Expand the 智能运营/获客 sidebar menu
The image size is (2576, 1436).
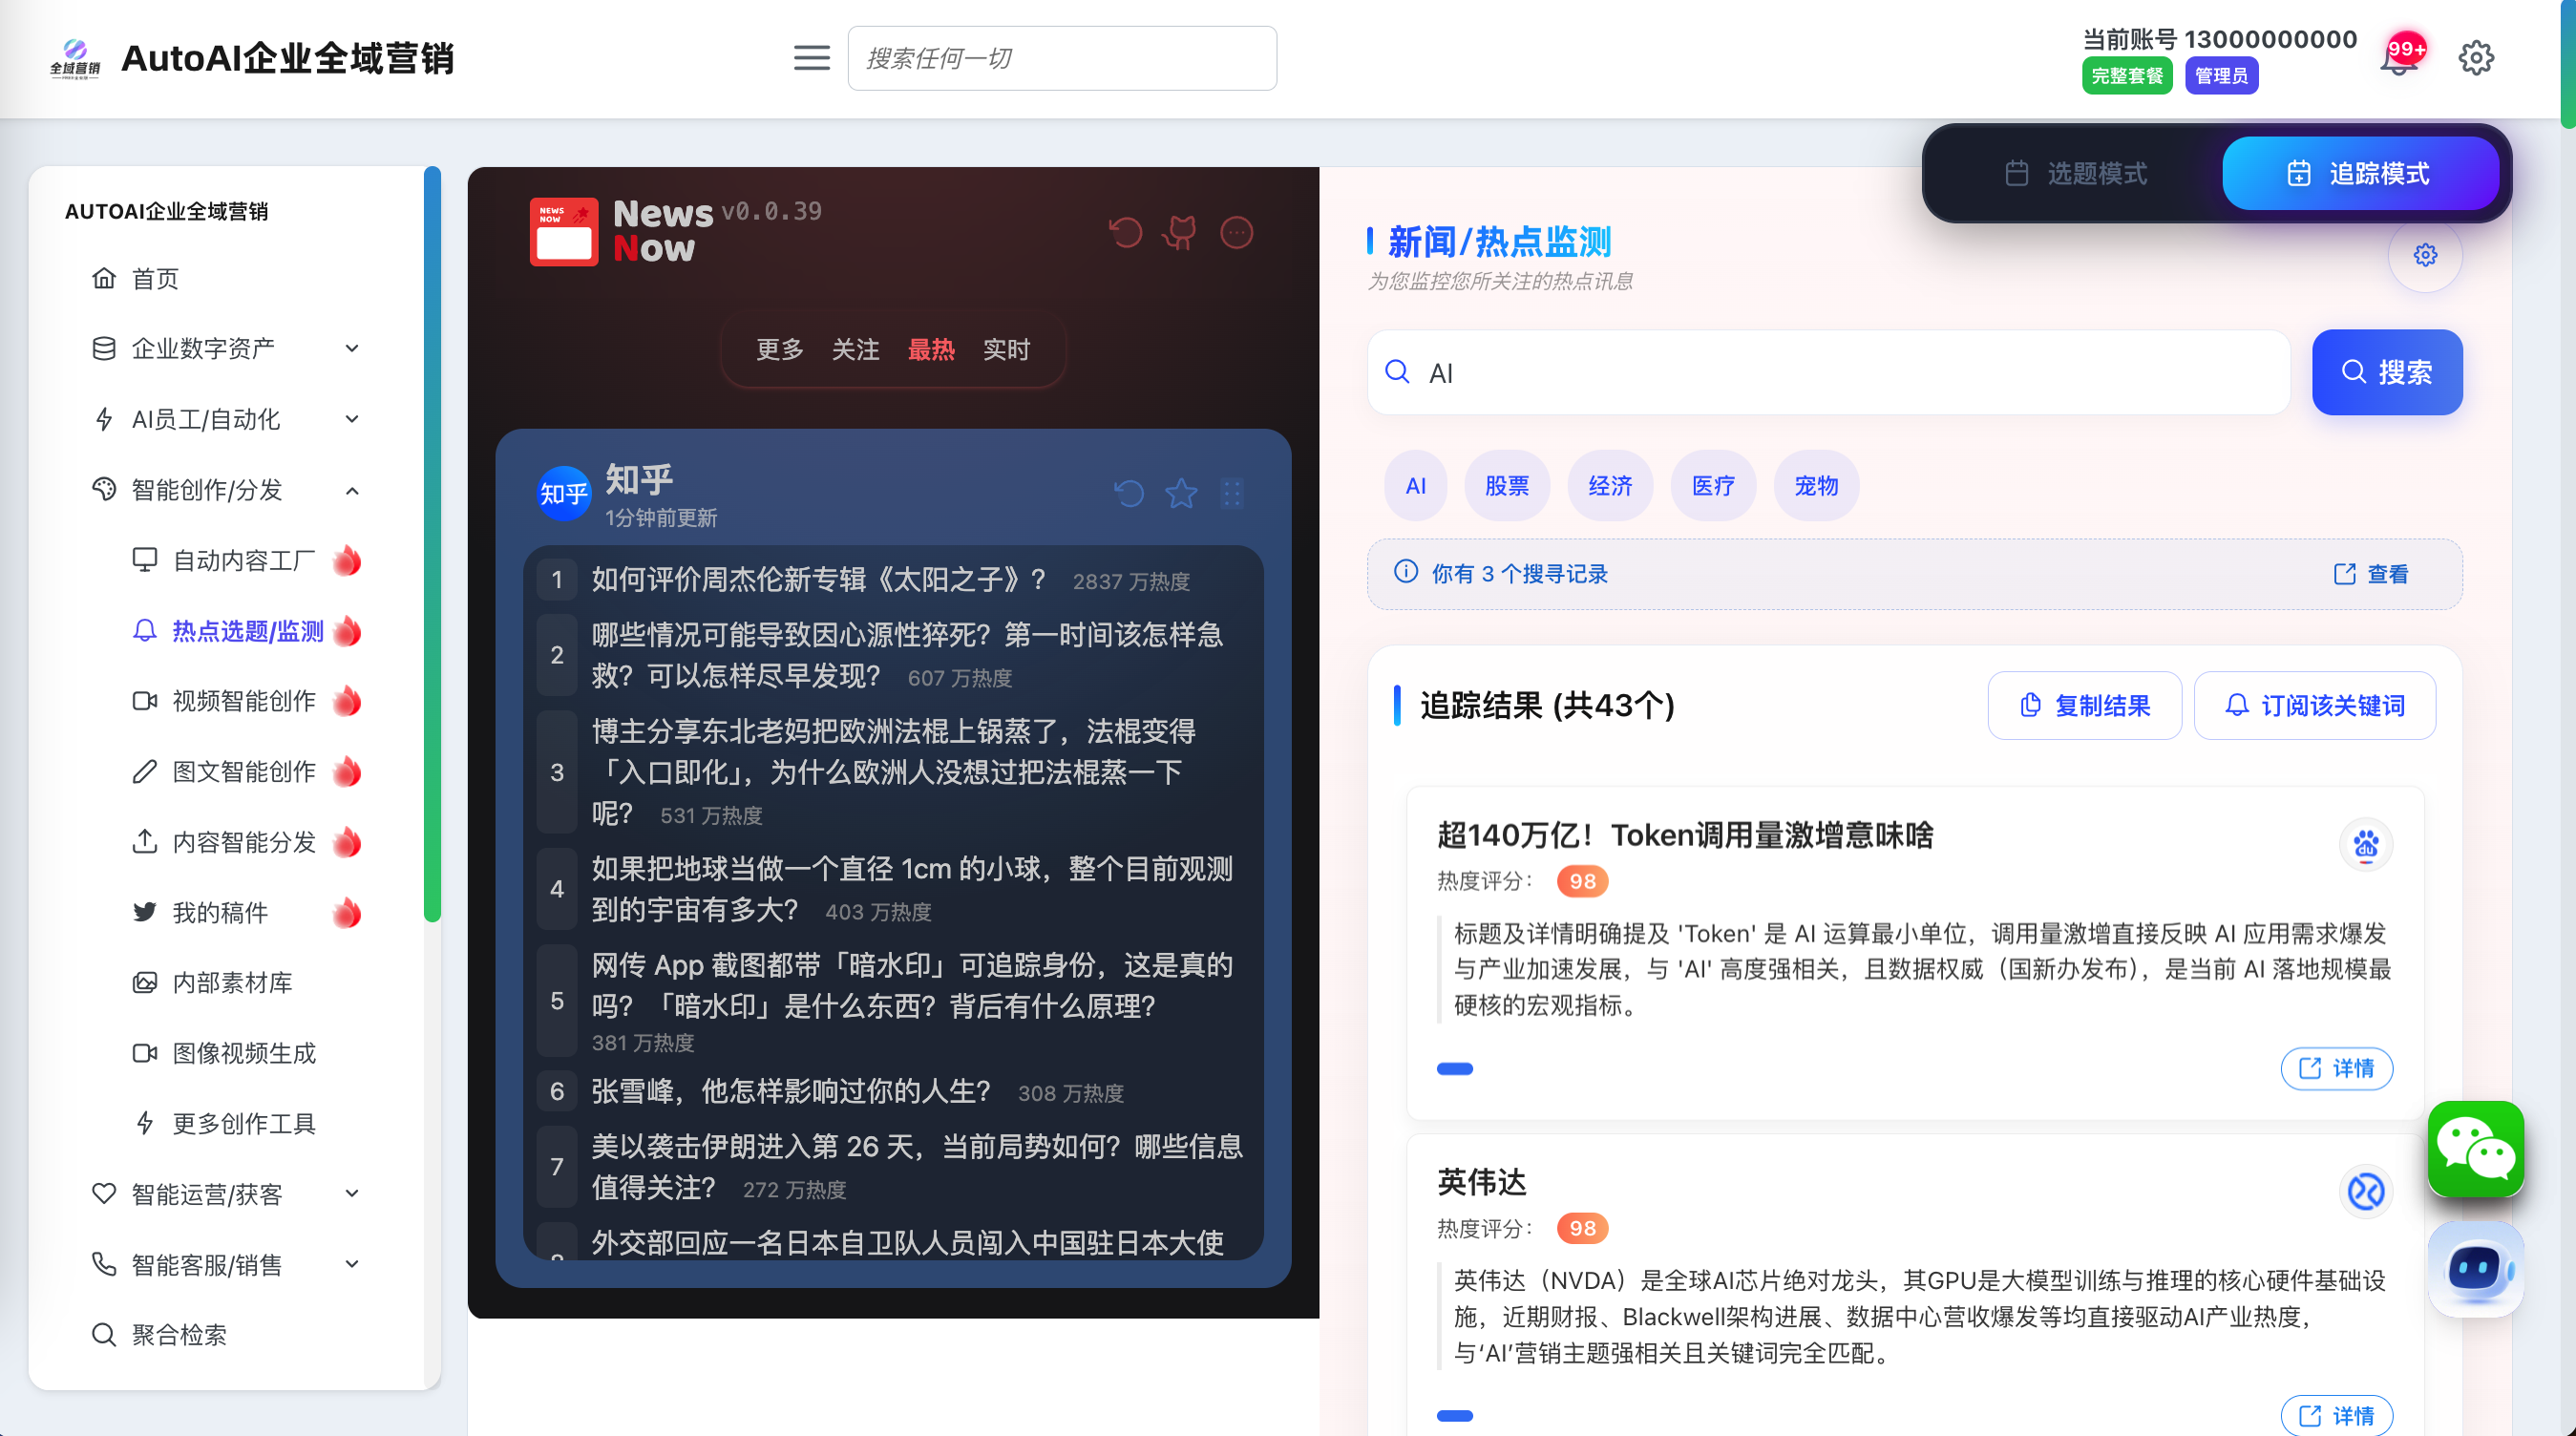226,1194
